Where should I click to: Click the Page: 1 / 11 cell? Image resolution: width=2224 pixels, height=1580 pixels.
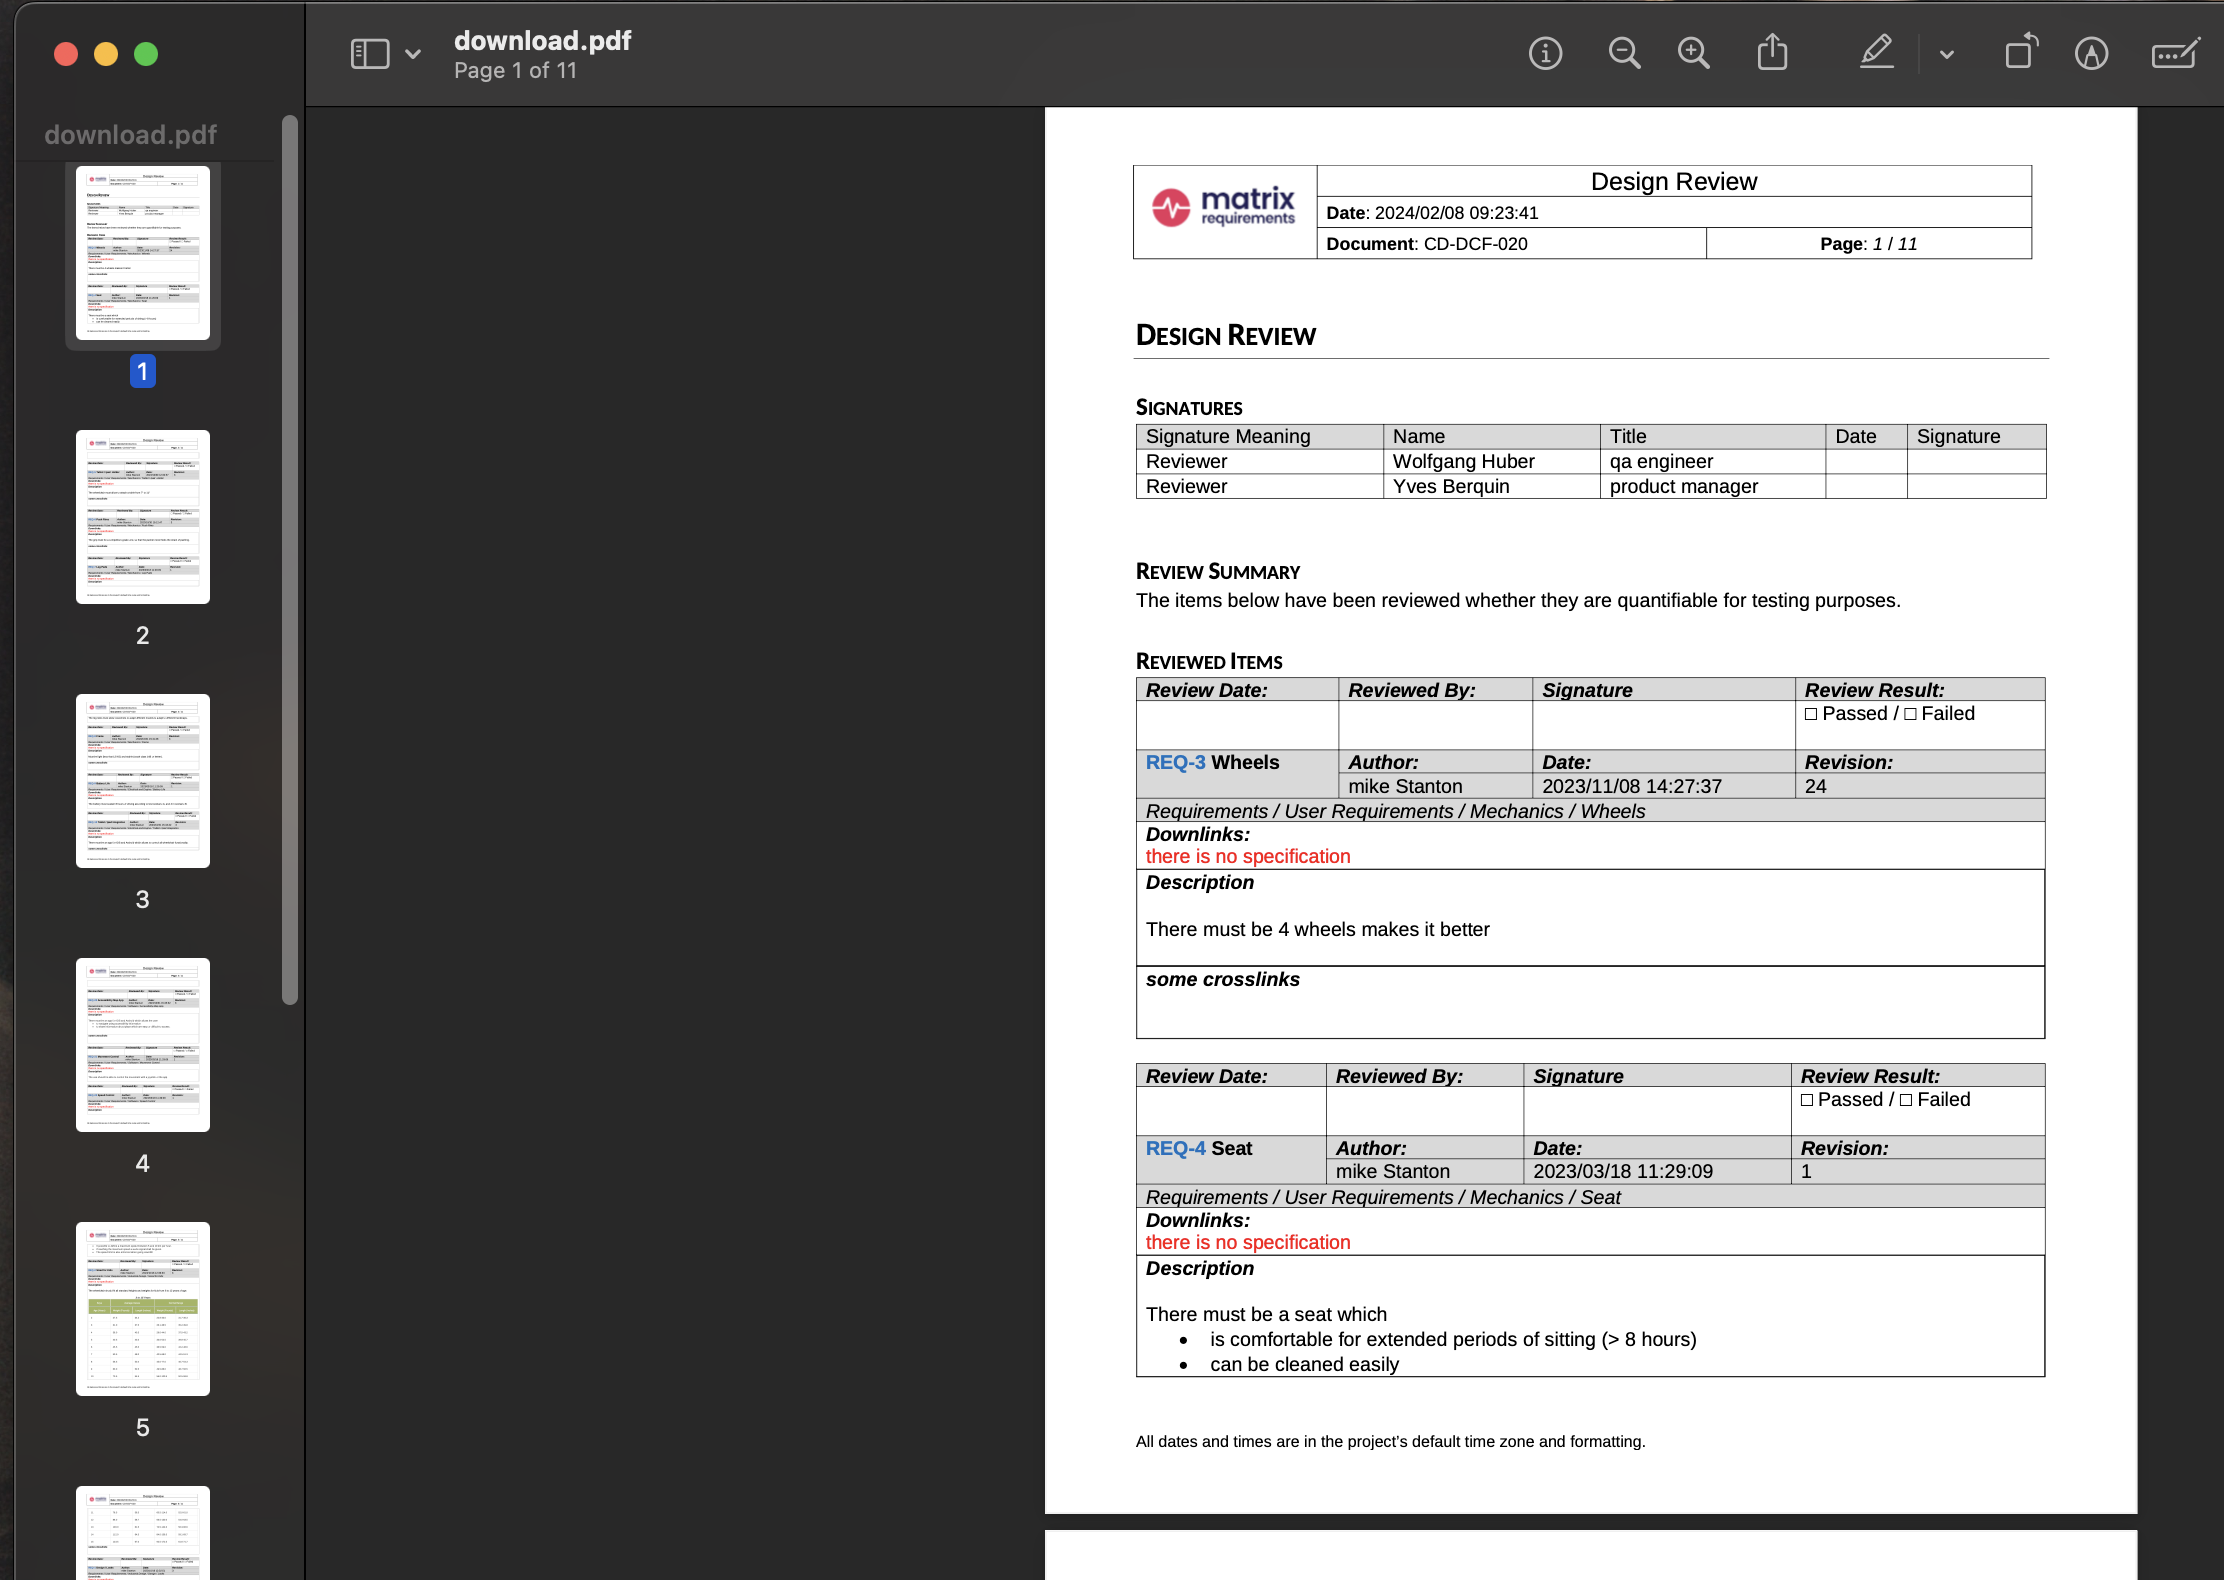coord(1868,243)
